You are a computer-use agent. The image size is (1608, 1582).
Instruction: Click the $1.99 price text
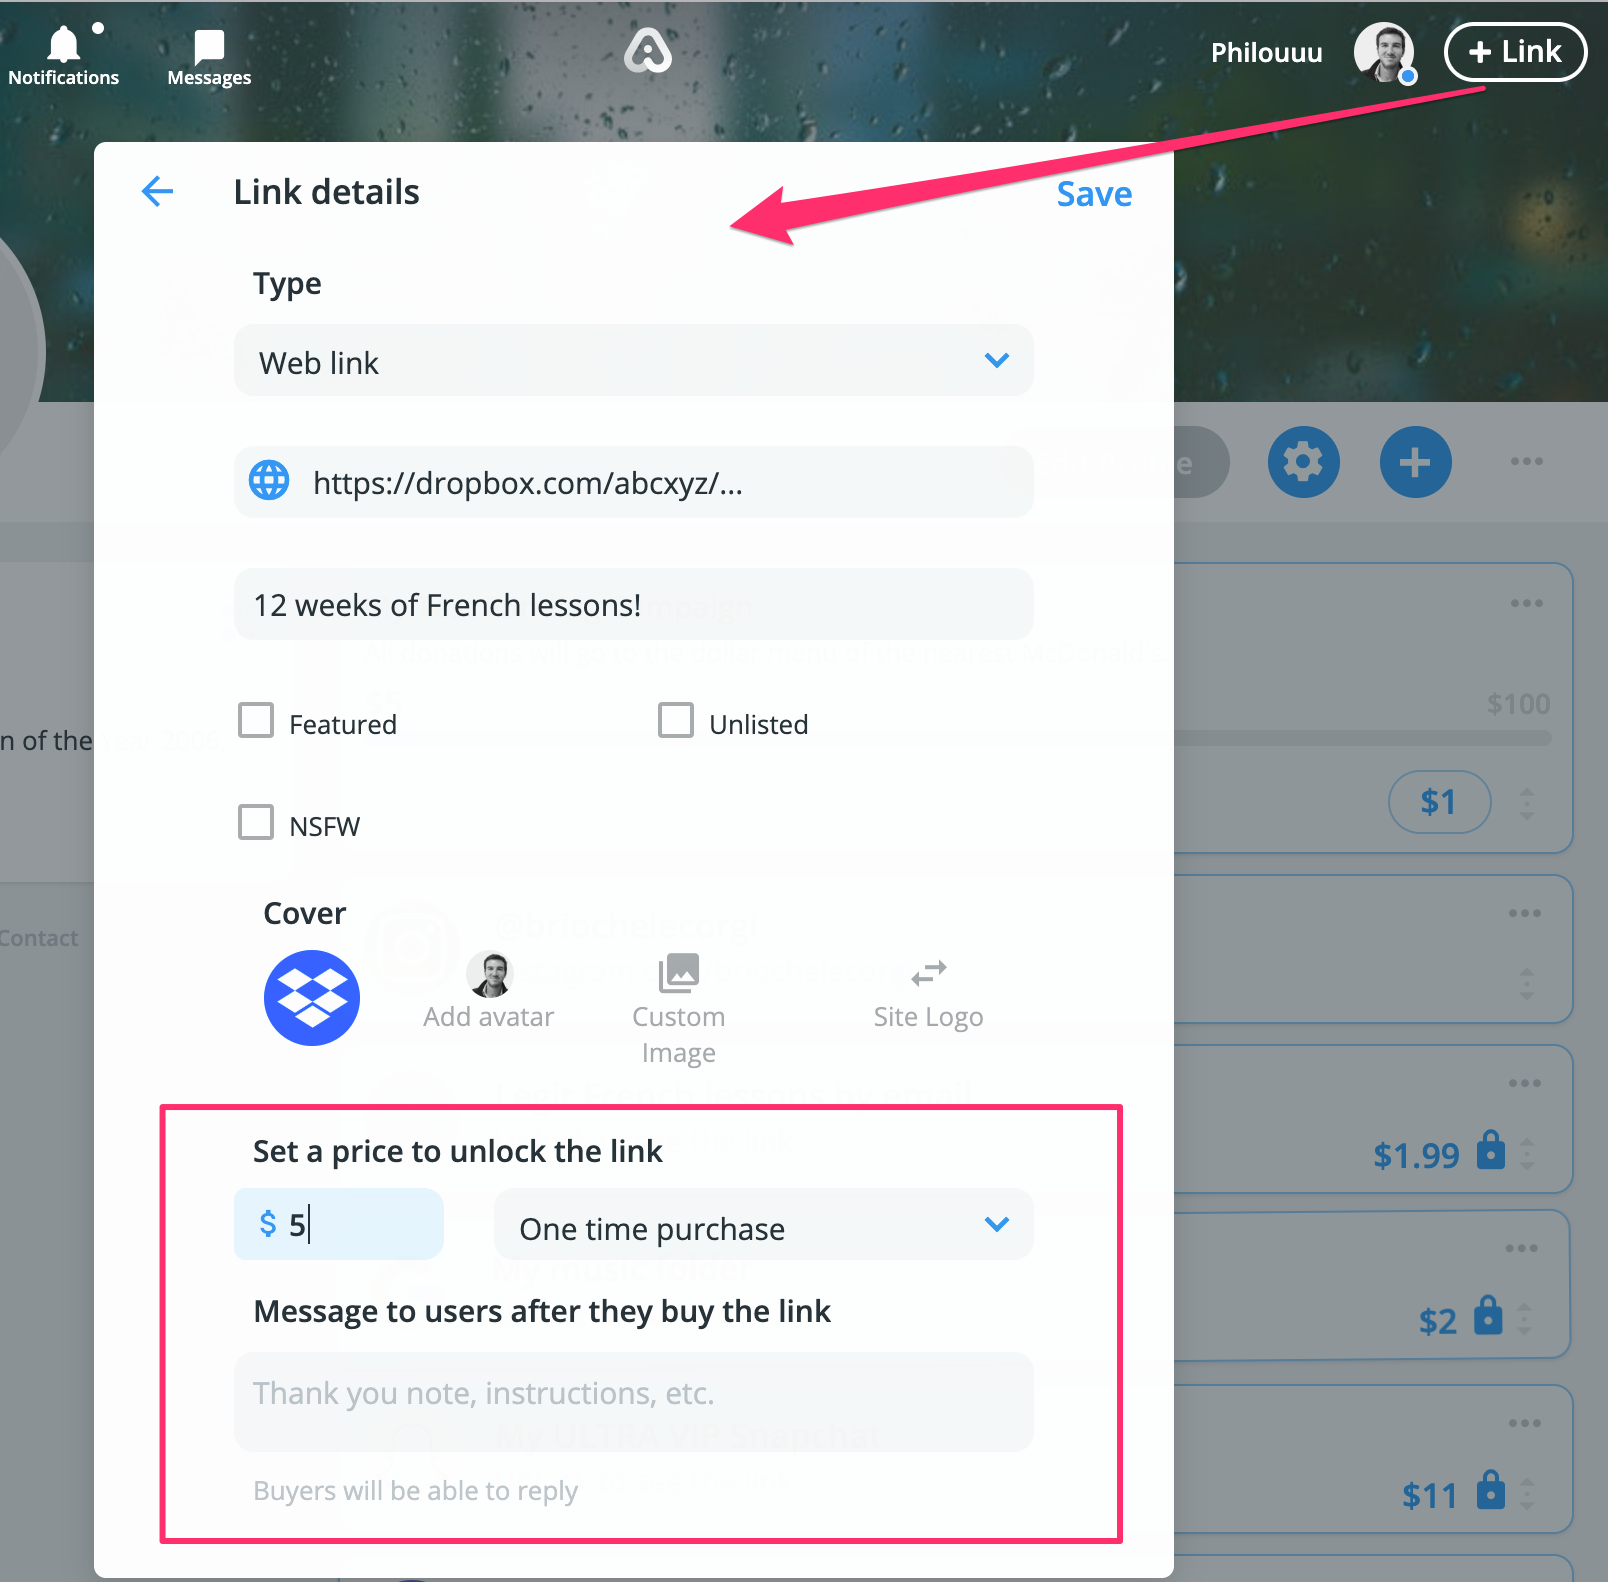point(1416,1155)
